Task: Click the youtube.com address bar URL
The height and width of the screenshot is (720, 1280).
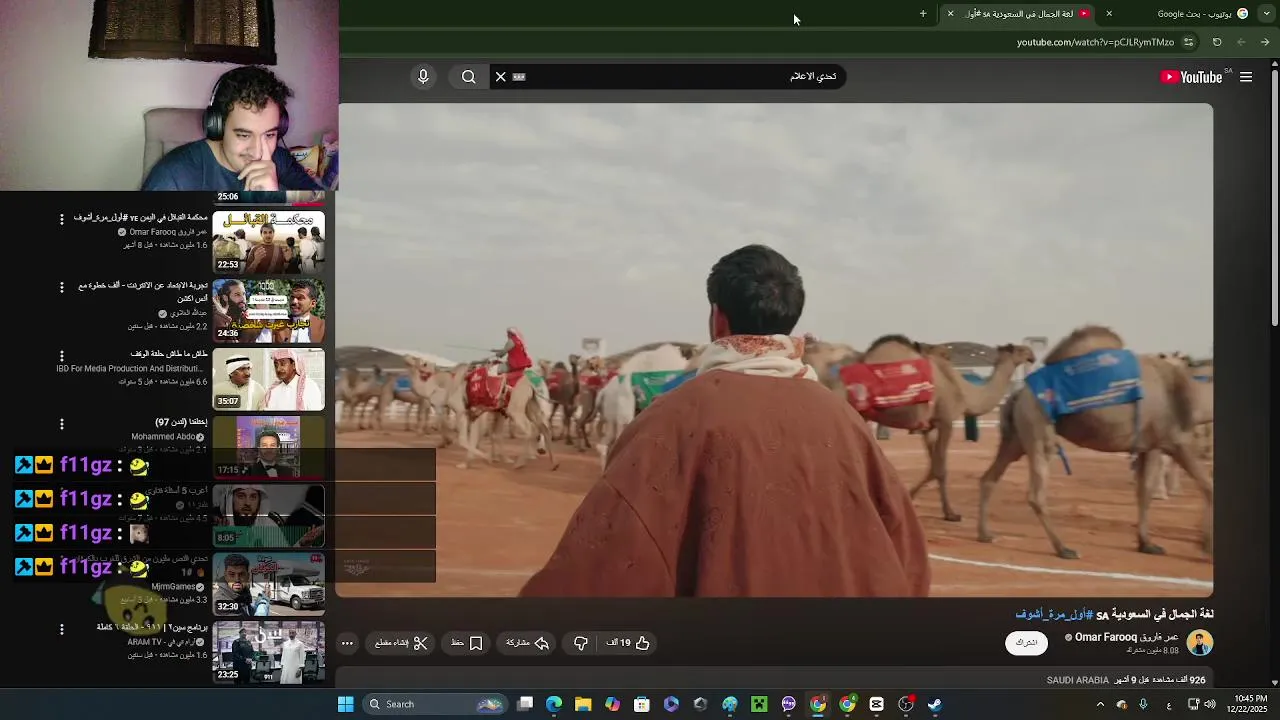Action: (1095, 42)
